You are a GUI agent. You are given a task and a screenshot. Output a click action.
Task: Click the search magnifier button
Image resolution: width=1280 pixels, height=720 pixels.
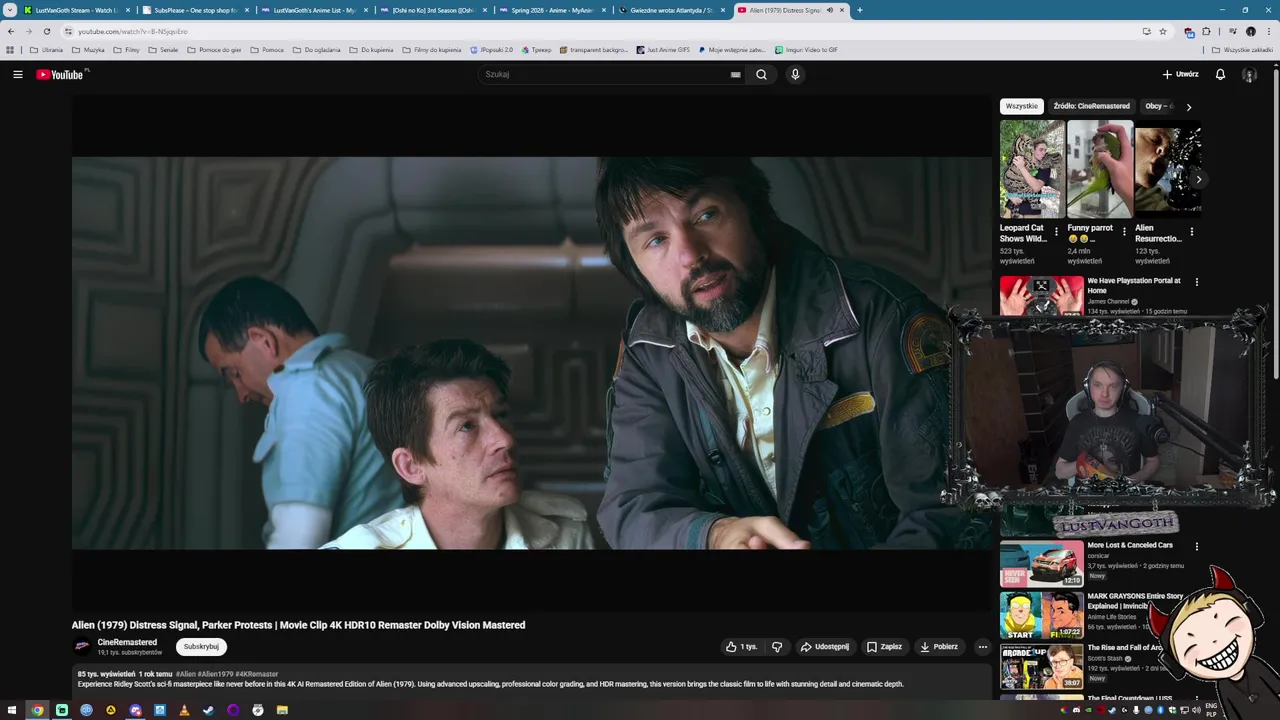click(761, 74)
